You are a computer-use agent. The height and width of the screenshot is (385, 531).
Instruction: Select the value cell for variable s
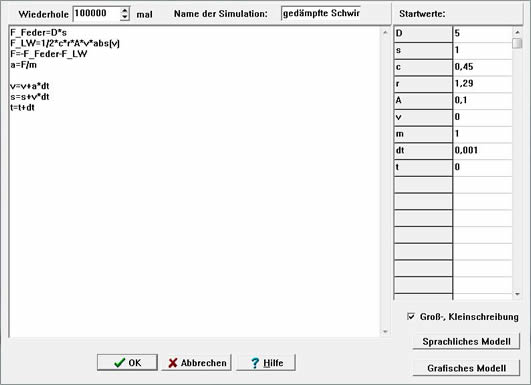(482, 50)
